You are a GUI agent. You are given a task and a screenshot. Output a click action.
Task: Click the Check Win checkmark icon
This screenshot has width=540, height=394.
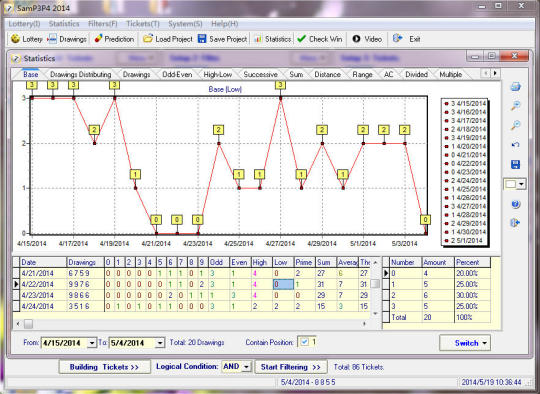point(301,39)
